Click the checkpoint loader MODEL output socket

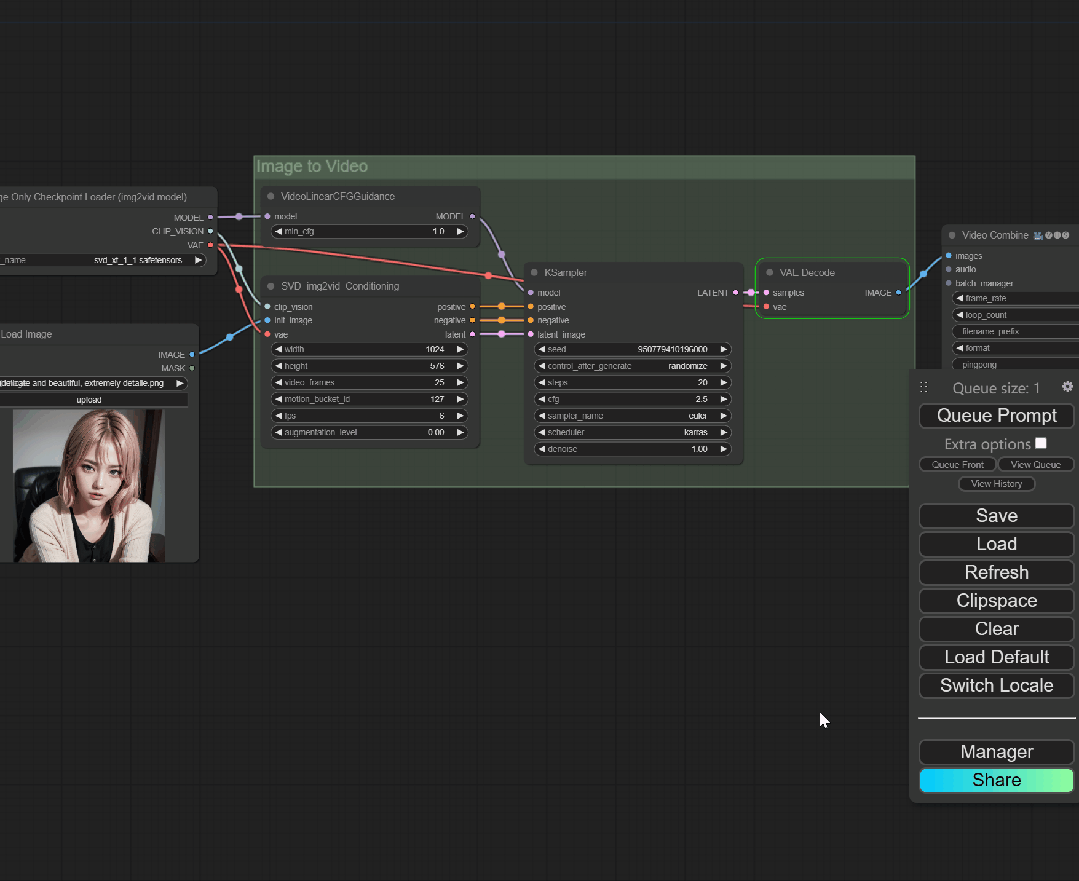pyautogui.click(x=211, y=217)
